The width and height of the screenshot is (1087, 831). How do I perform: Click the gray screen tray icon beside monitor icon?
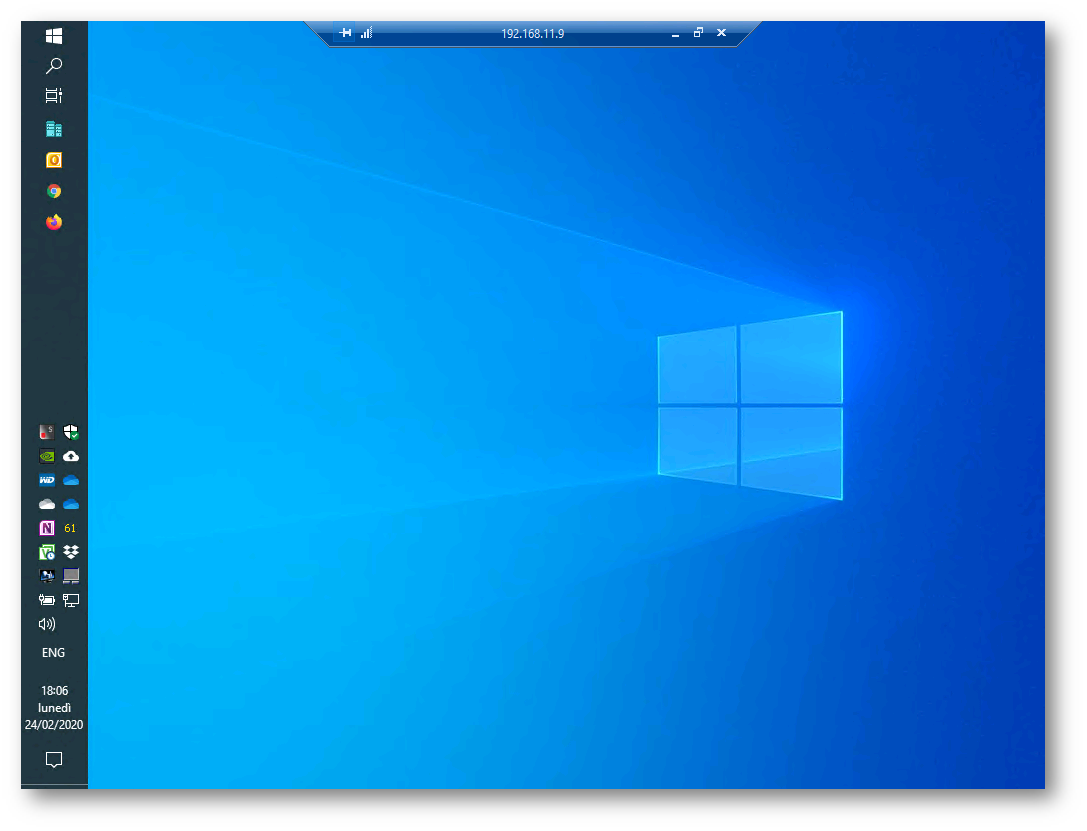(x=71, y=576)
